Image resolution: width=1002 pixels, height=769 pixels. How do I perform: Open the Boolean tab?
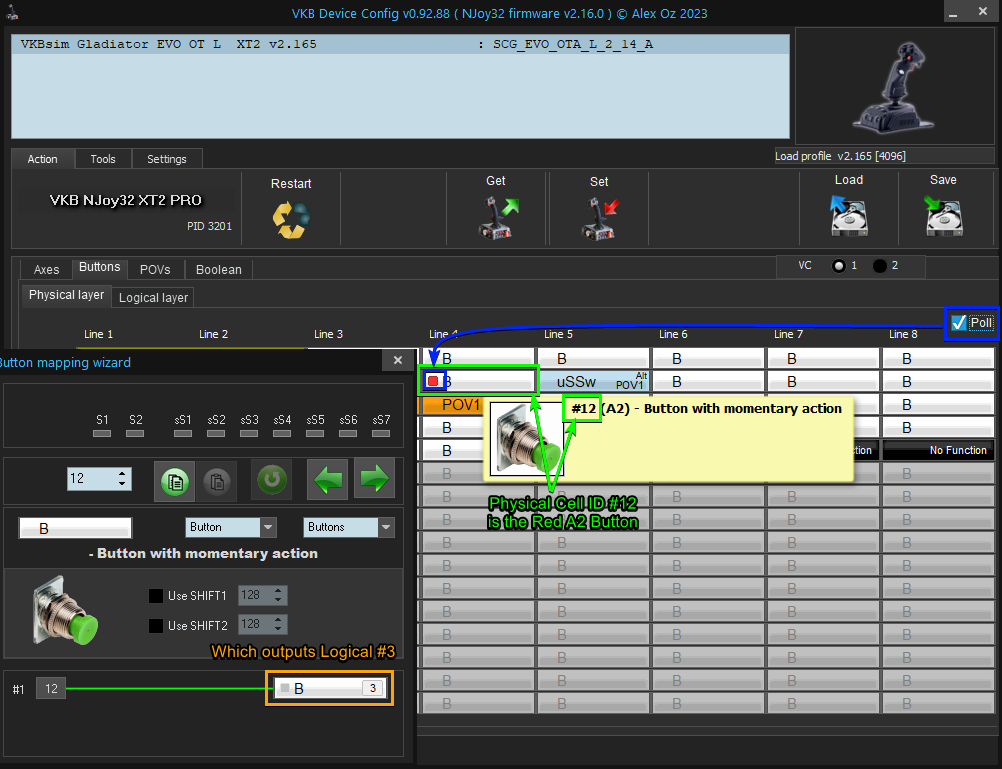coord(219,270)
